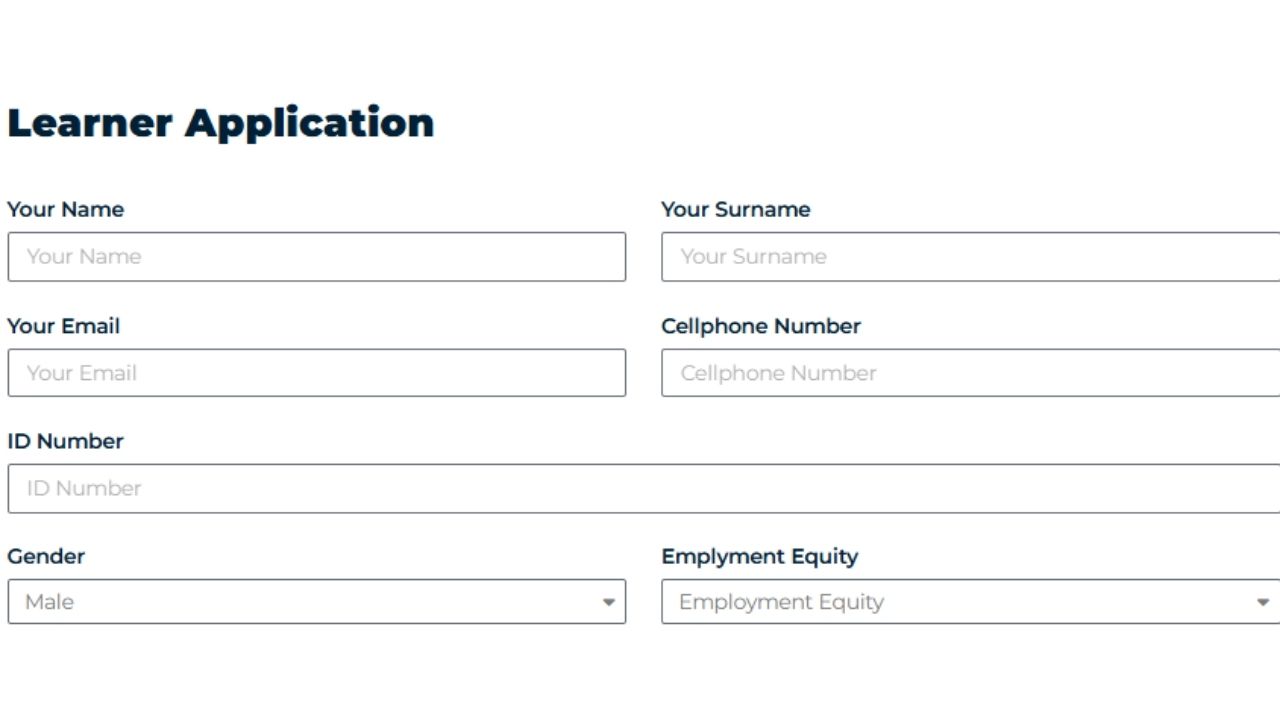Expand the Employment Equity dropdown arrow
The width and height of the screenshot is (1280, 720).
(1261, 601)
